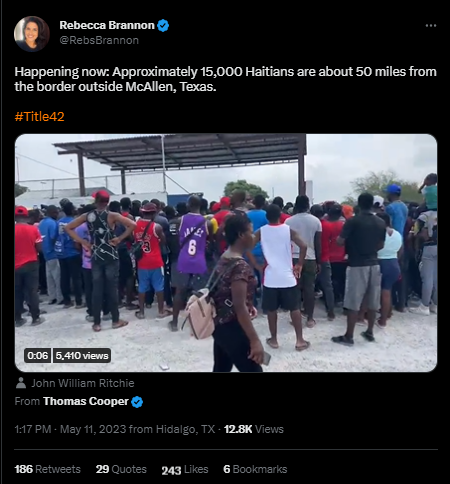Click the 0:06 video duration label
This screenshot has width=450, height=484.
click(38, 356)
